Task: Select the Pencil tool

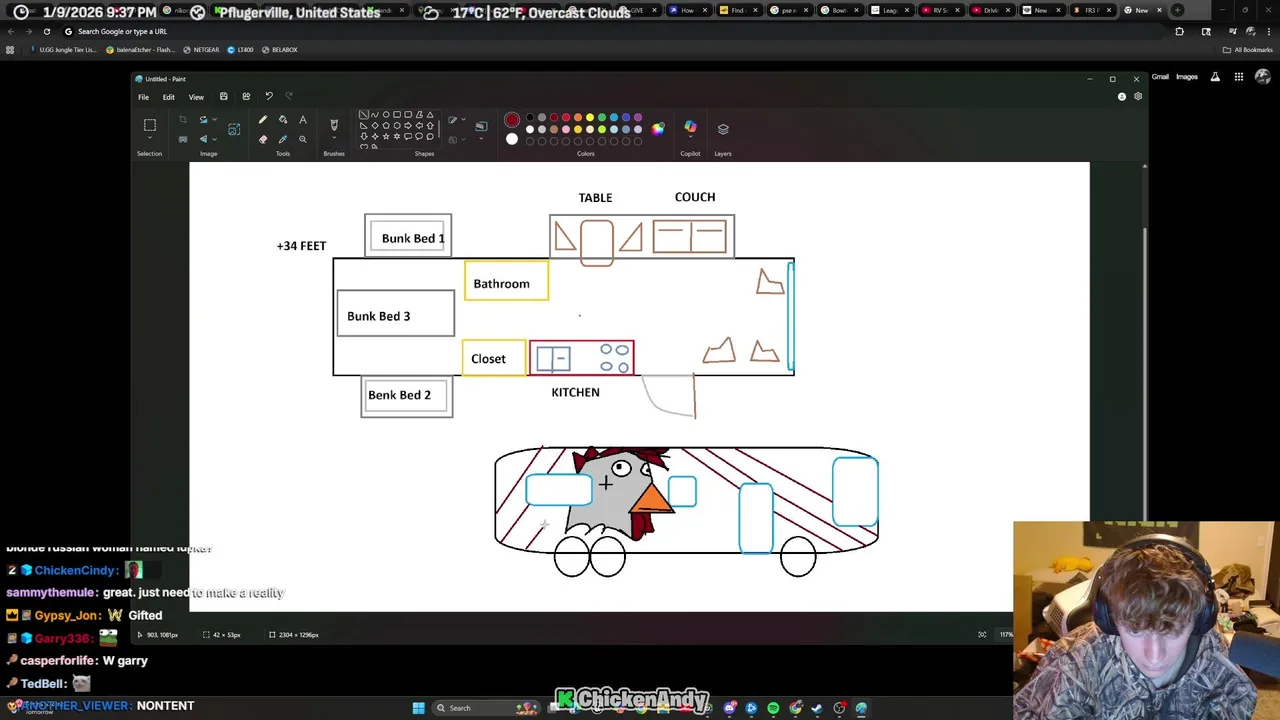Action: [x=263, y=119]
